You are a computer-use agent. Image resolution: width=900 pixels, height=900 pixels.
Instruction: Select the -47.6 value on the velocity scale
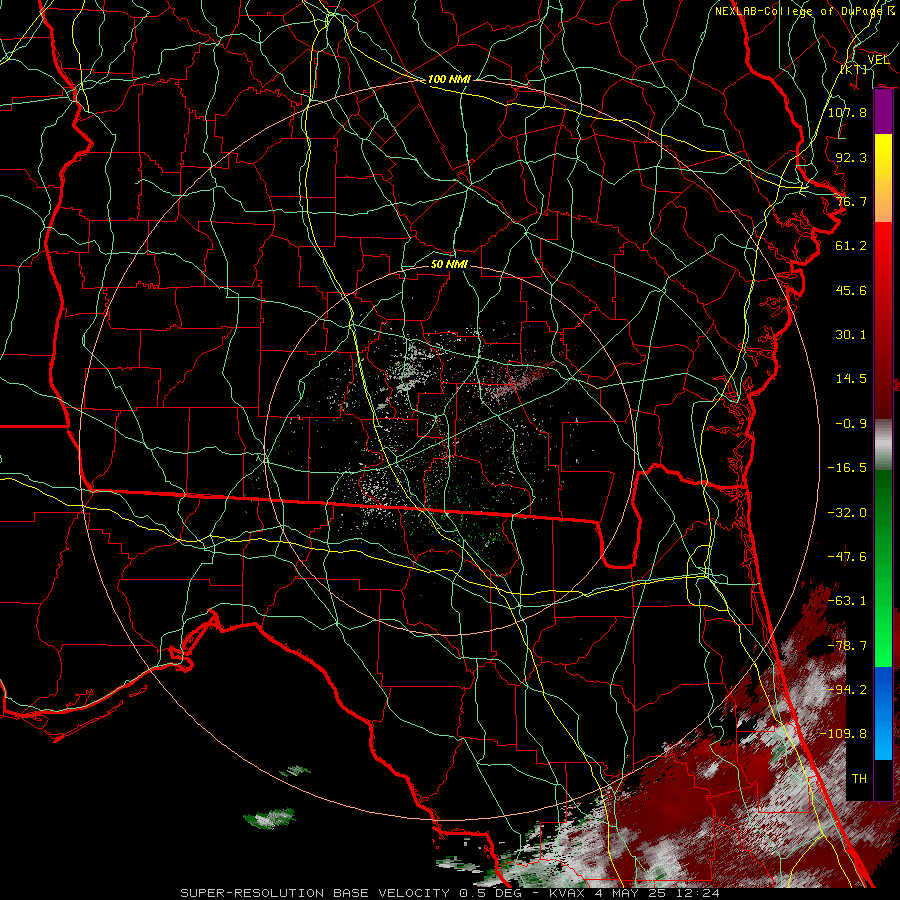pyautogui.click(x=847, y=557)
